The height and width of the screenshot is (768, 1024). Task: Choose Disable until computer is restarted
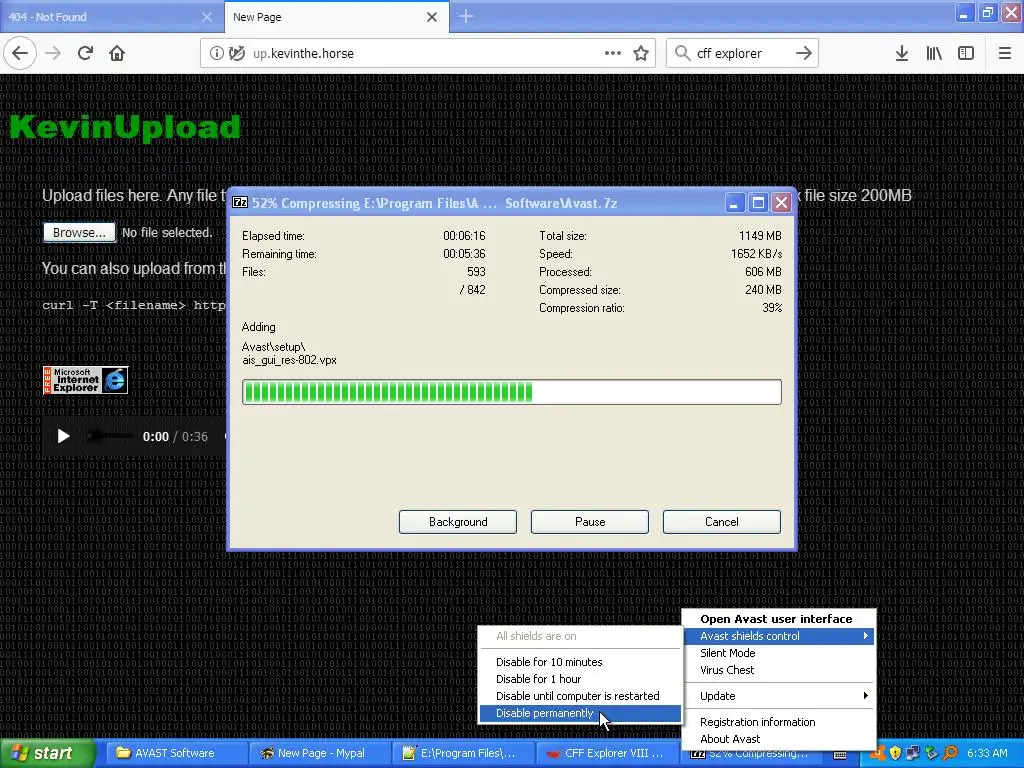[580, 696]
